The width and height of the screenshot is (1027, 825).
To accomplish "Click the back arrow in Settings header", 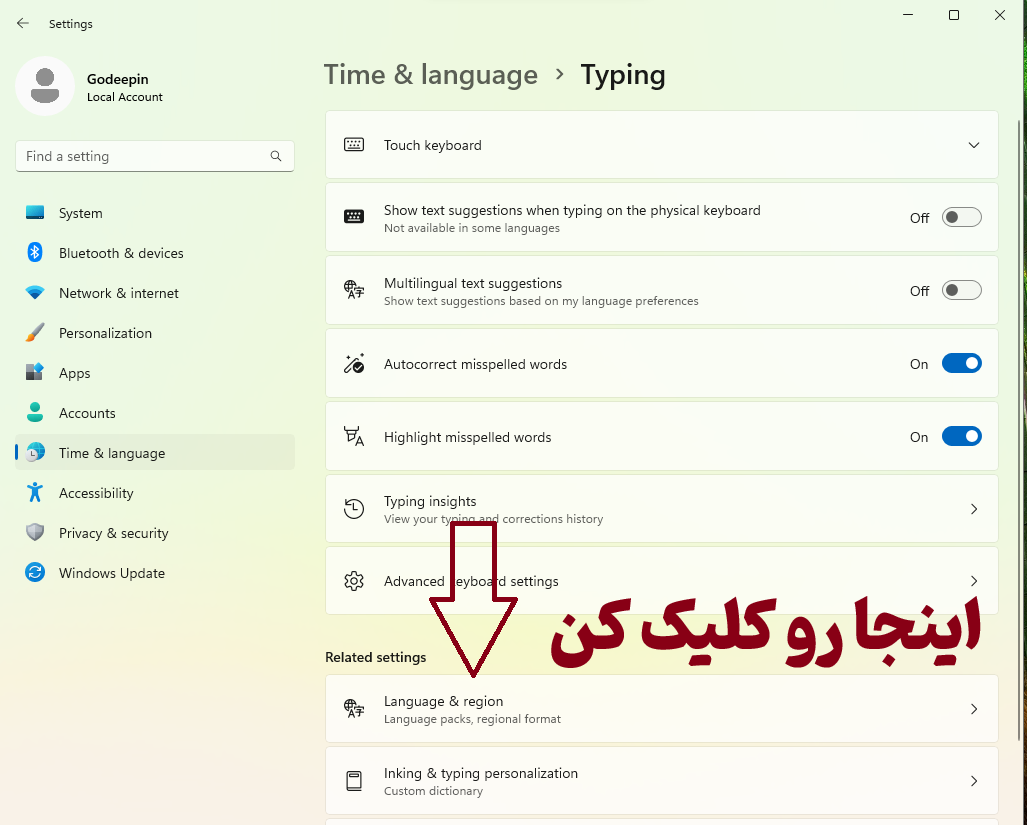I will [23, 24].
